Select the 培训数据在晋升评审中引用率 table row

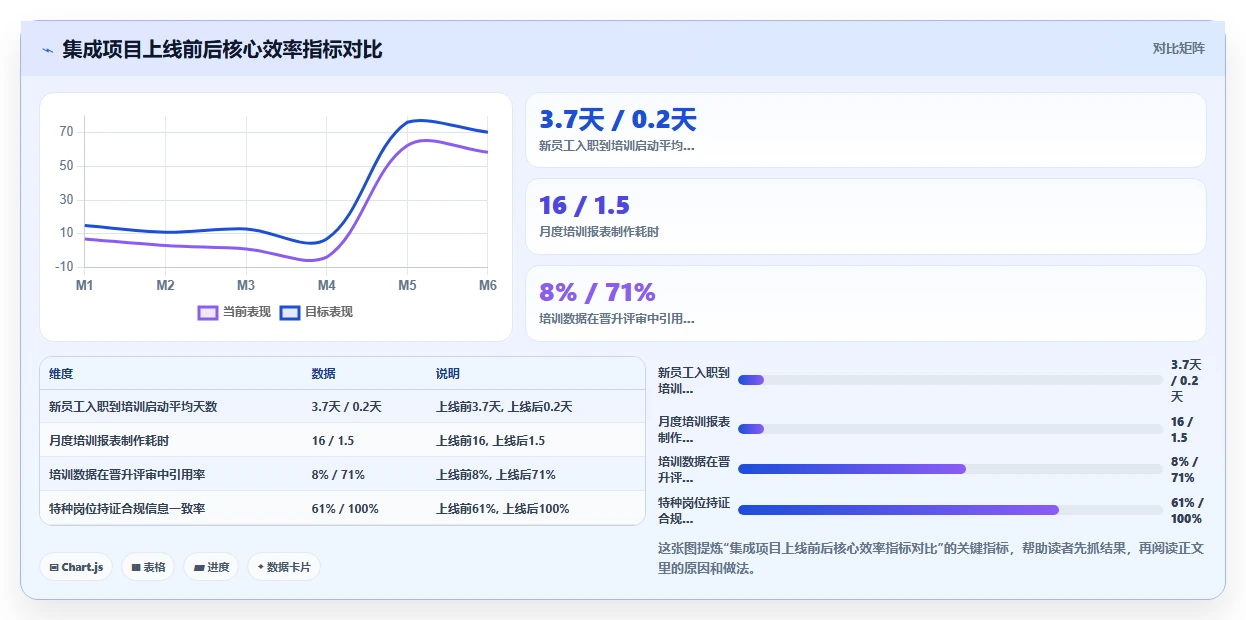[343, 475]
